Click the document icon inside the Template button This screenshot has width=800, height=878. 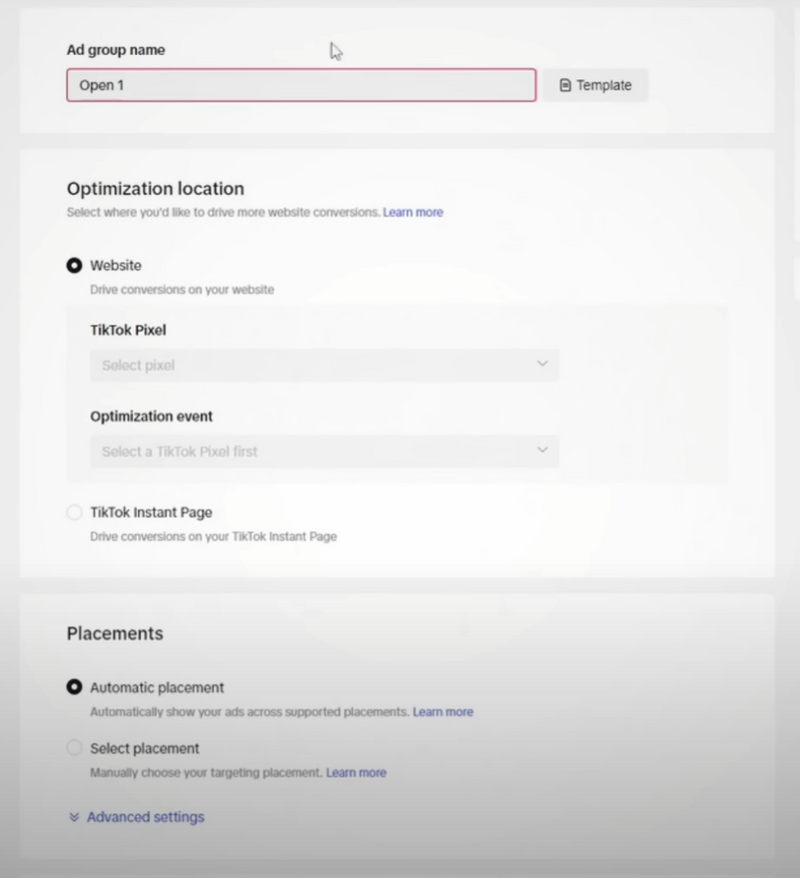click(564, 85)
